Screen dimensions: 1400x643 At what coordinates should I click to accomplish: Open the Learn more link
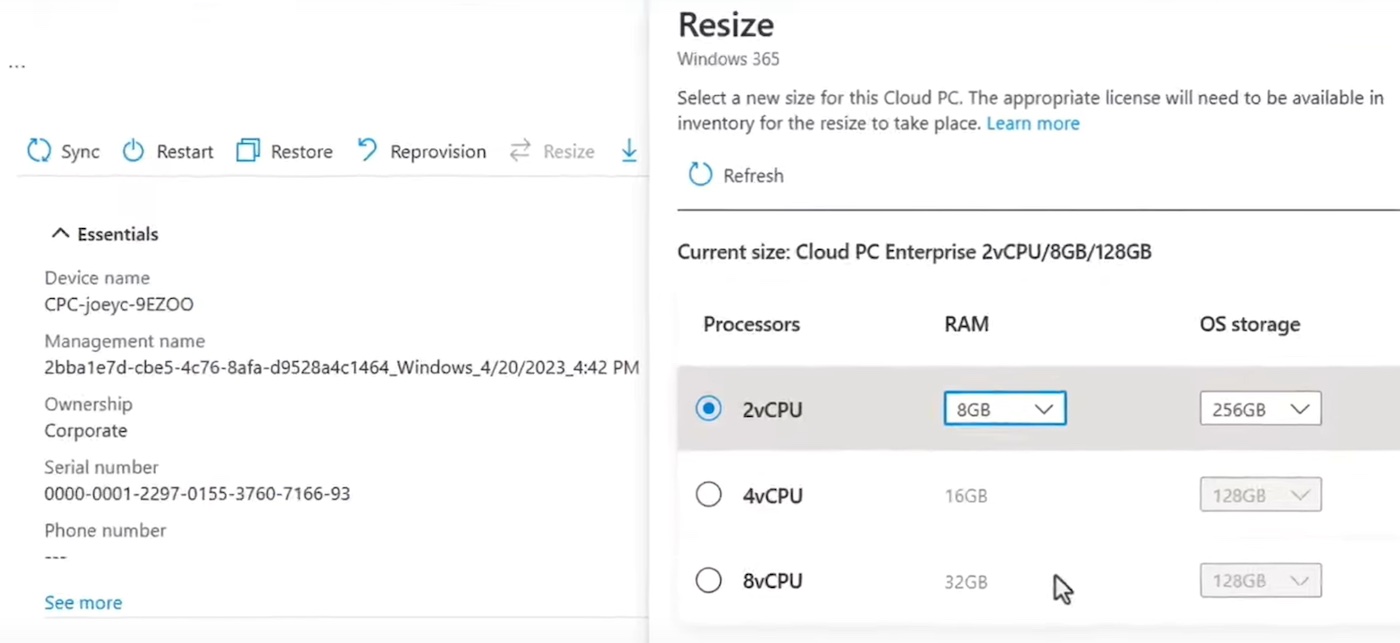coord(1033,124)
